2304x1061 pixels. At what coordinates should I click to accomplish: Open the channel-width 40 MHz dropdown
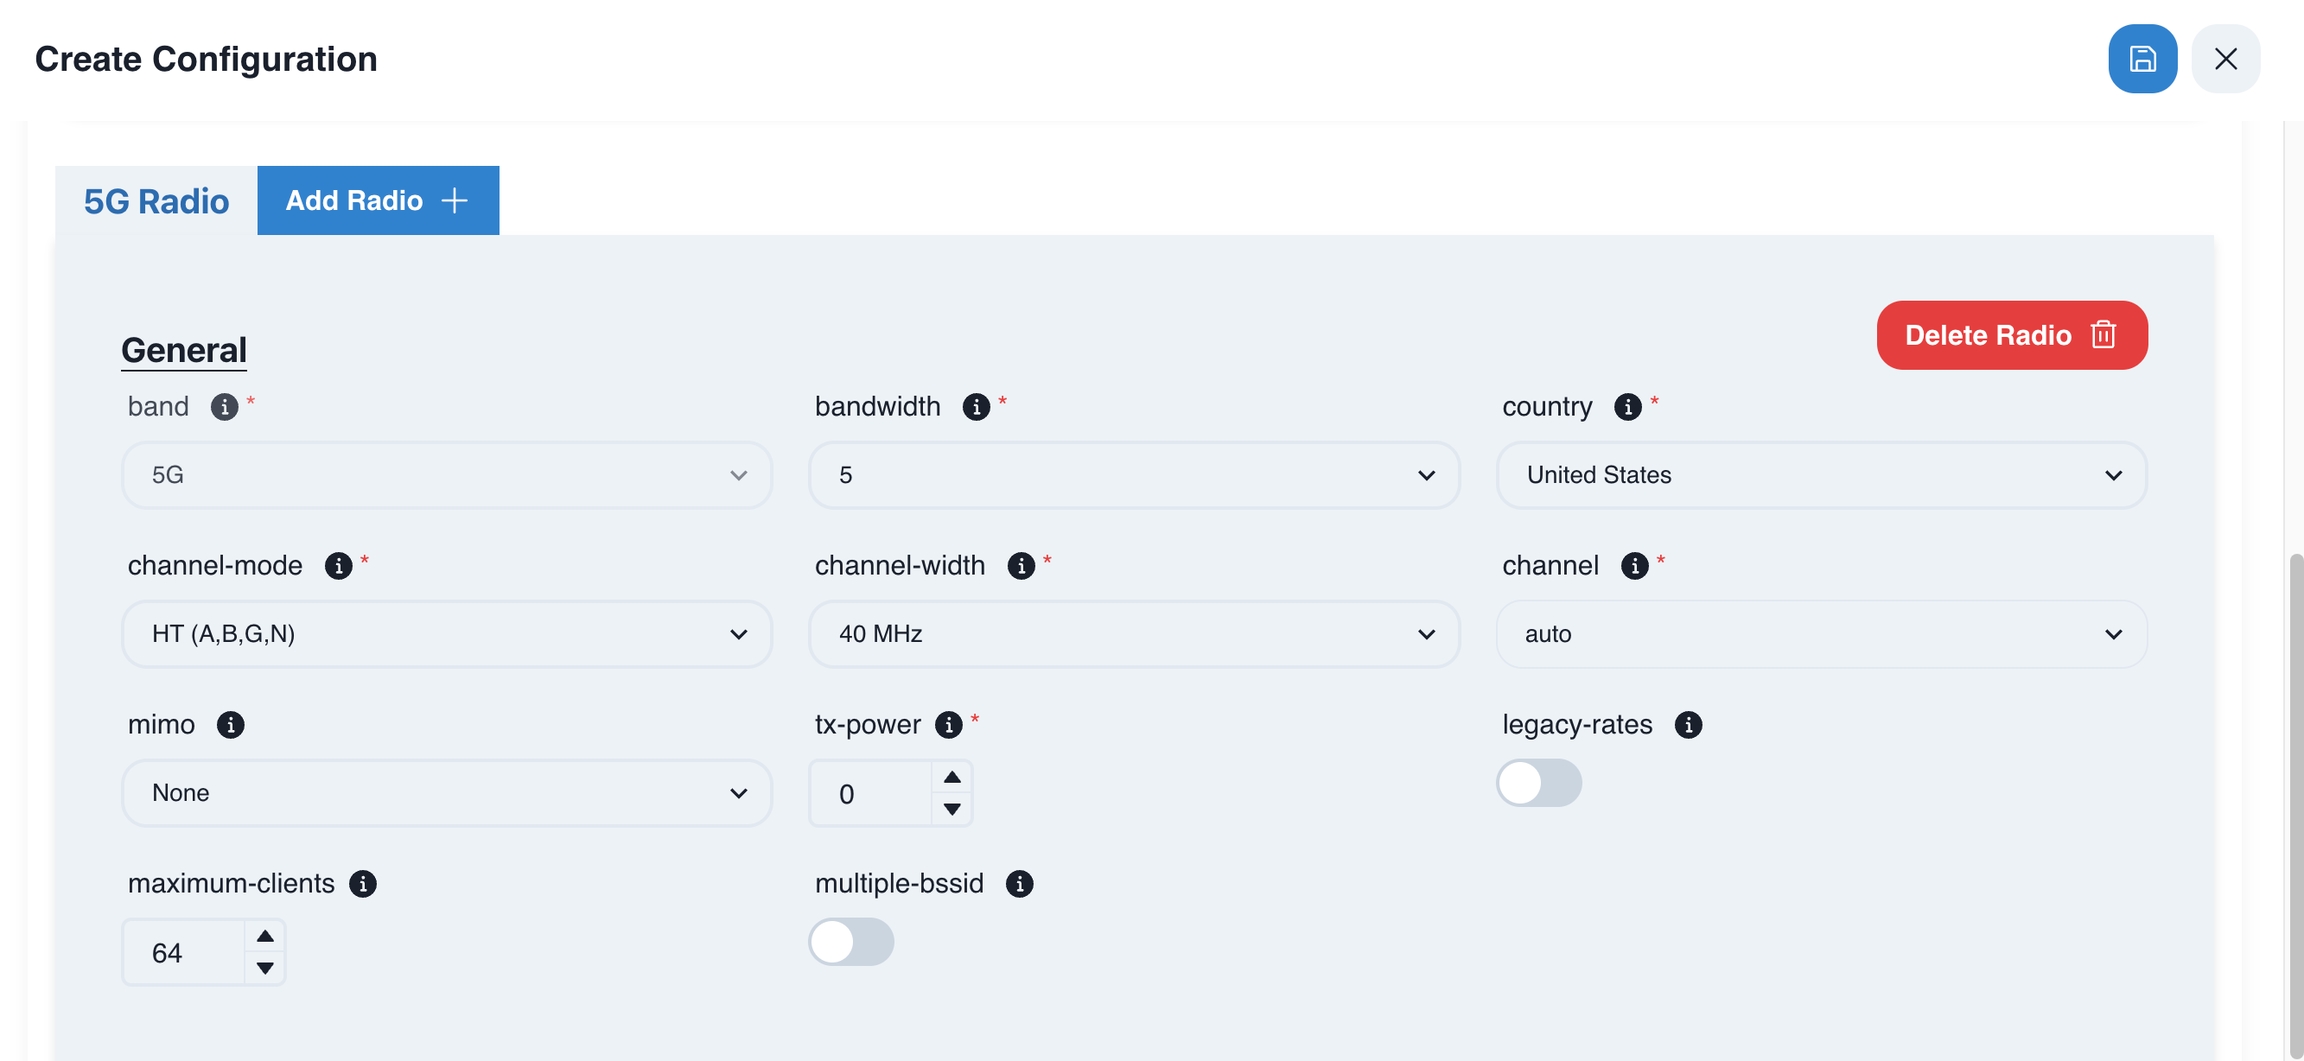1134,634
